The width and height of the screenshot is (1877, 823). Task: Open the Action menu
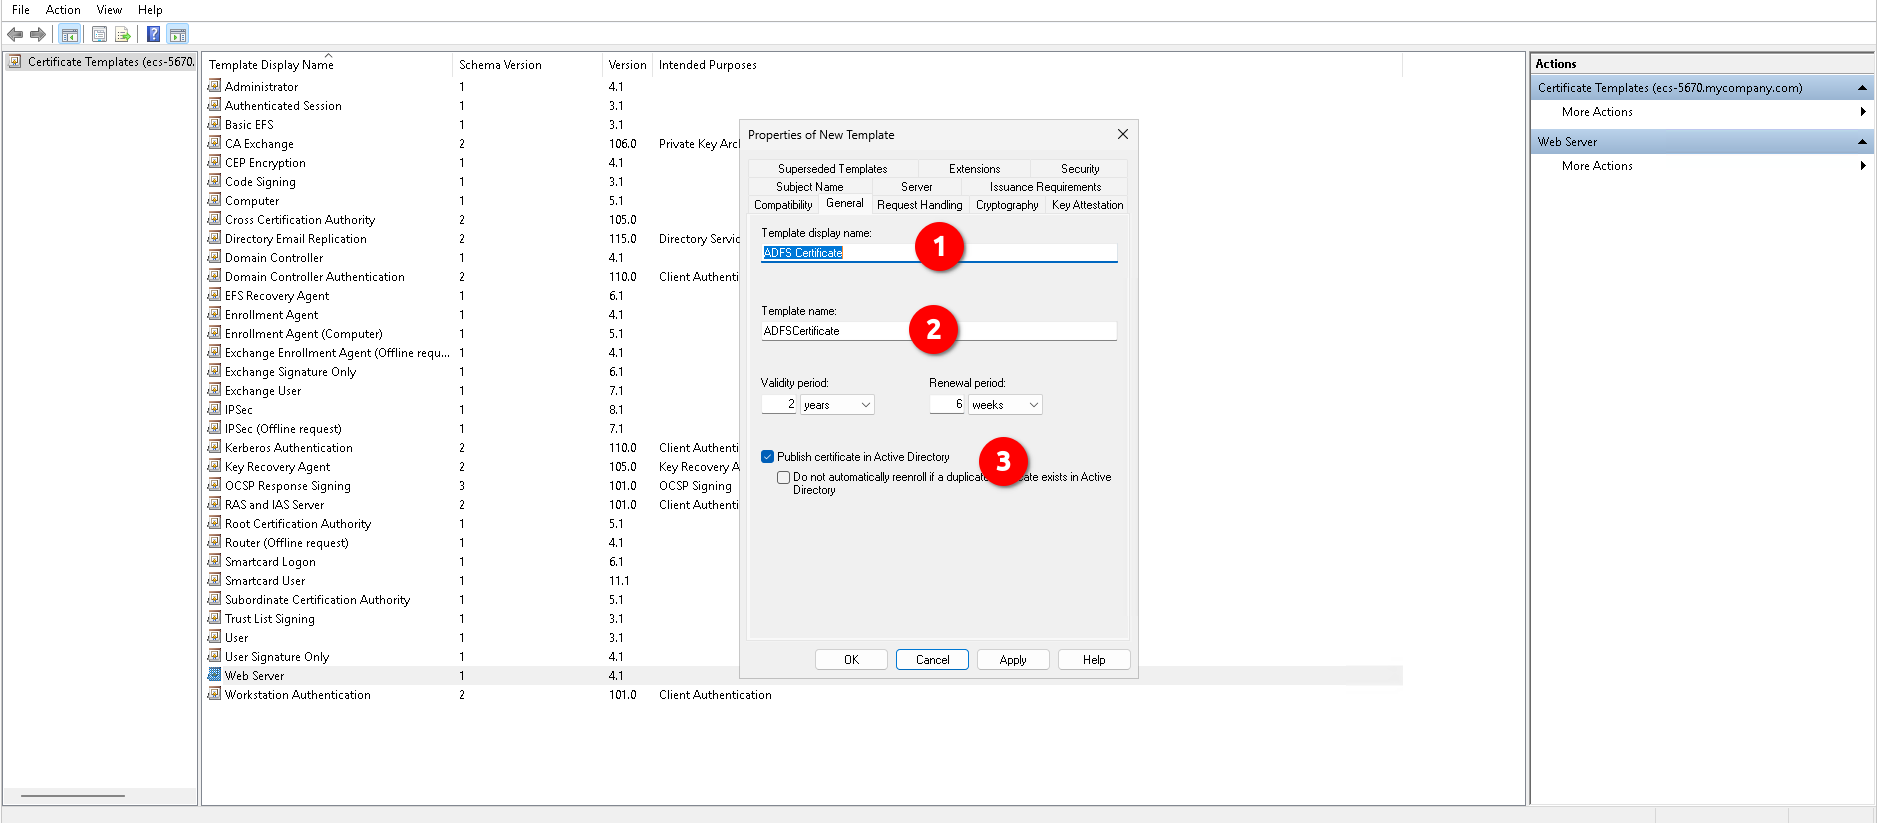point(63,10)
